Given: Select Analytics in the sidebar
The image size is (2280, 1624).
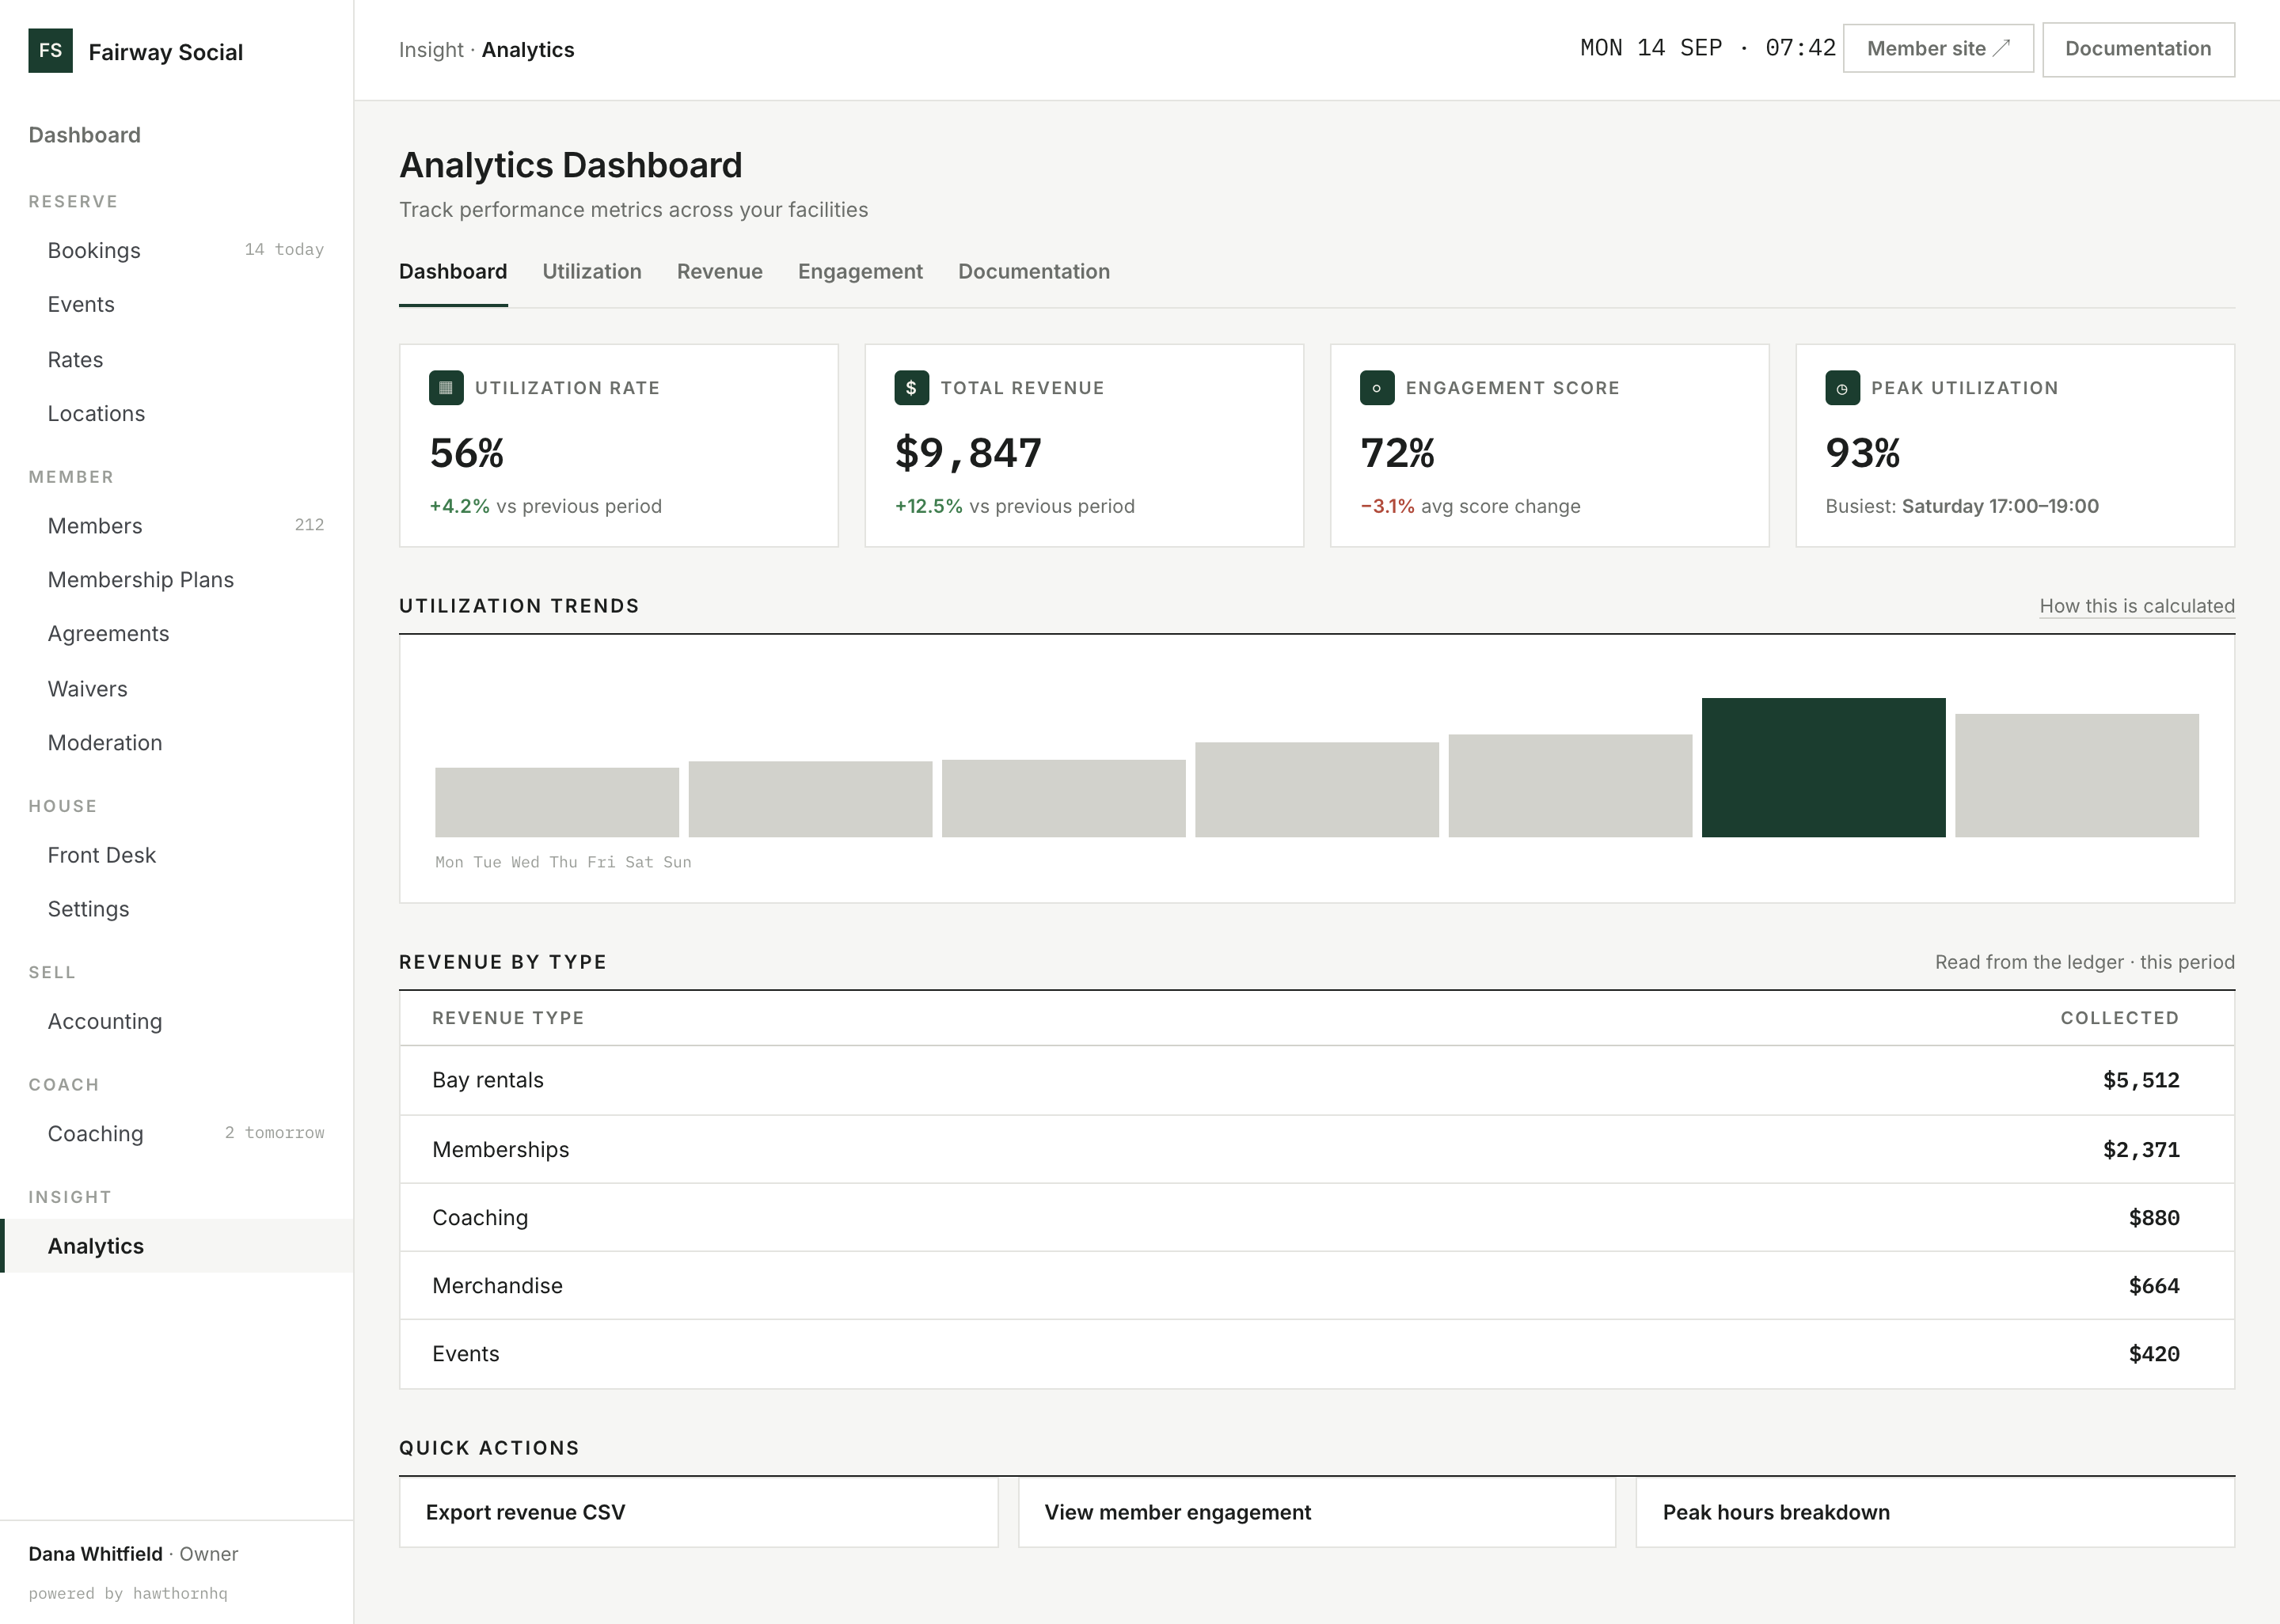Looking at the screenshot, I should 176,1246.
